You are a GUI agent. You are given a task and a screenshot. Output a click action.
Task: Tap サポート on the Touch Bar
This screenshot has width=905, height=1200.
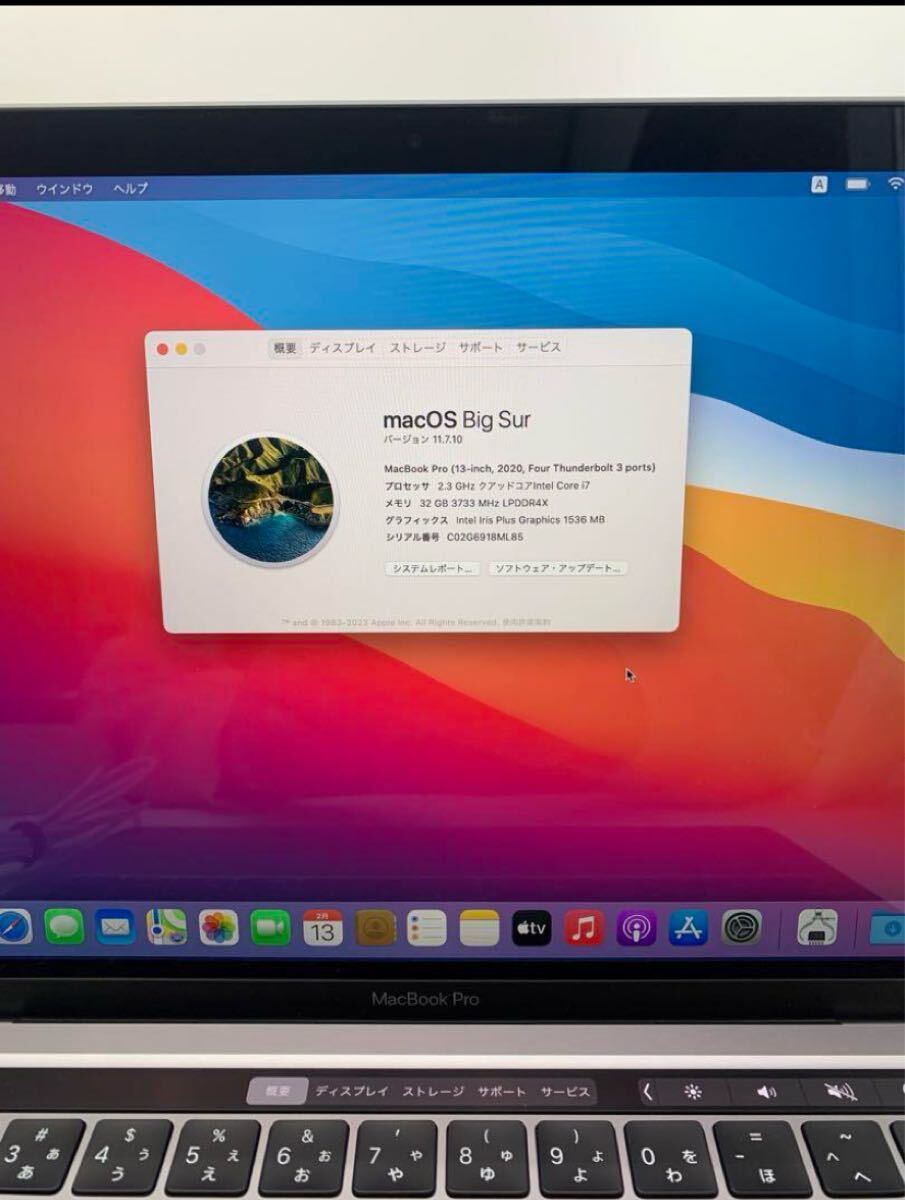502,1092
